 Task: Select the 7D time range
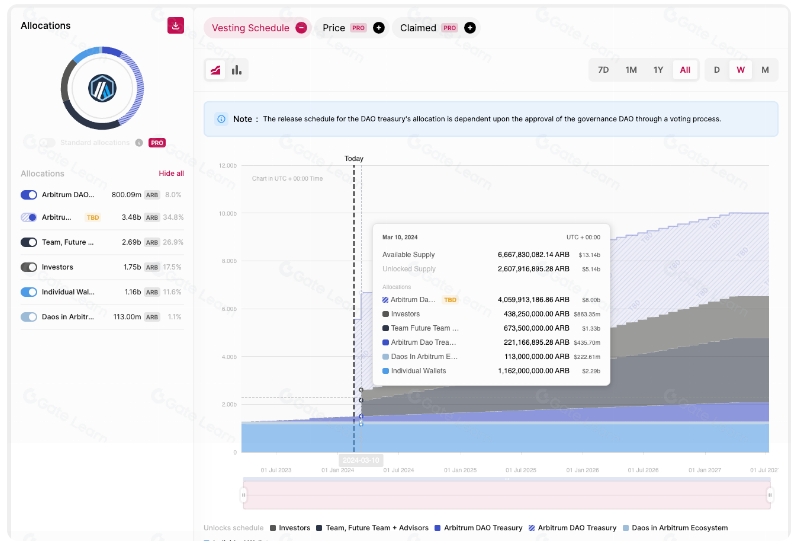(x=603, y=70)
